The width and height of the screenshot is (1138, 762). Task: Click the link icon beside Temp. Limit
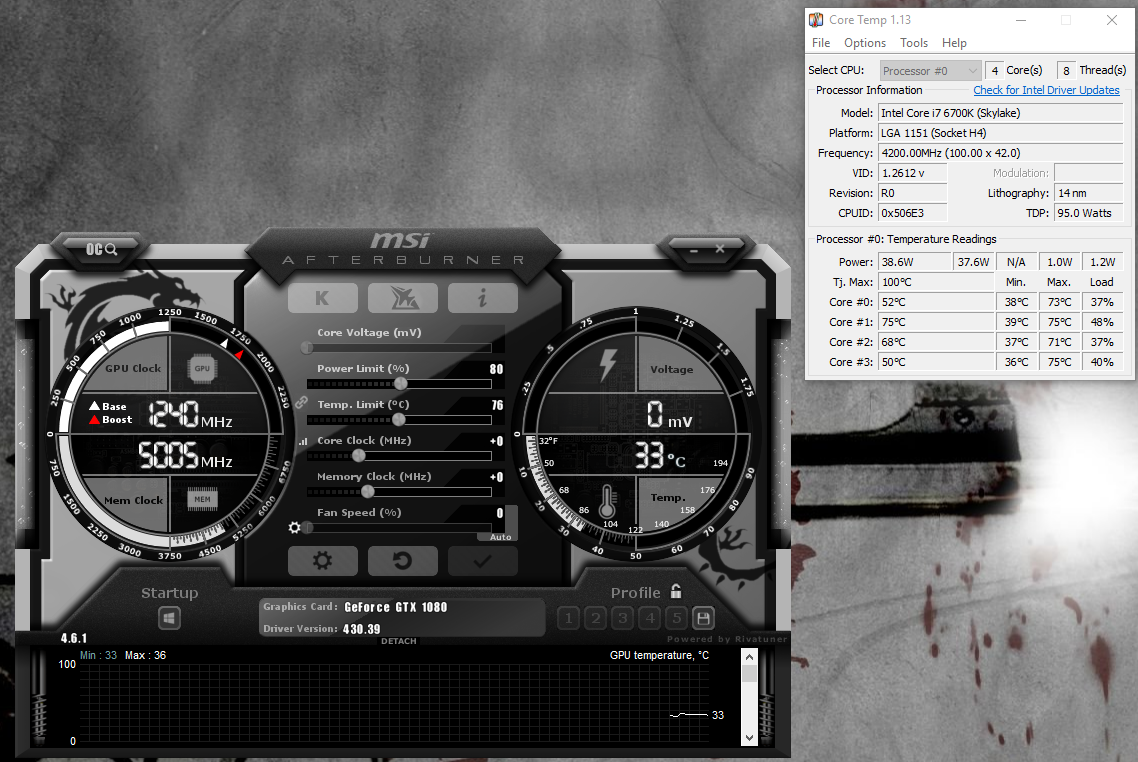301,402
